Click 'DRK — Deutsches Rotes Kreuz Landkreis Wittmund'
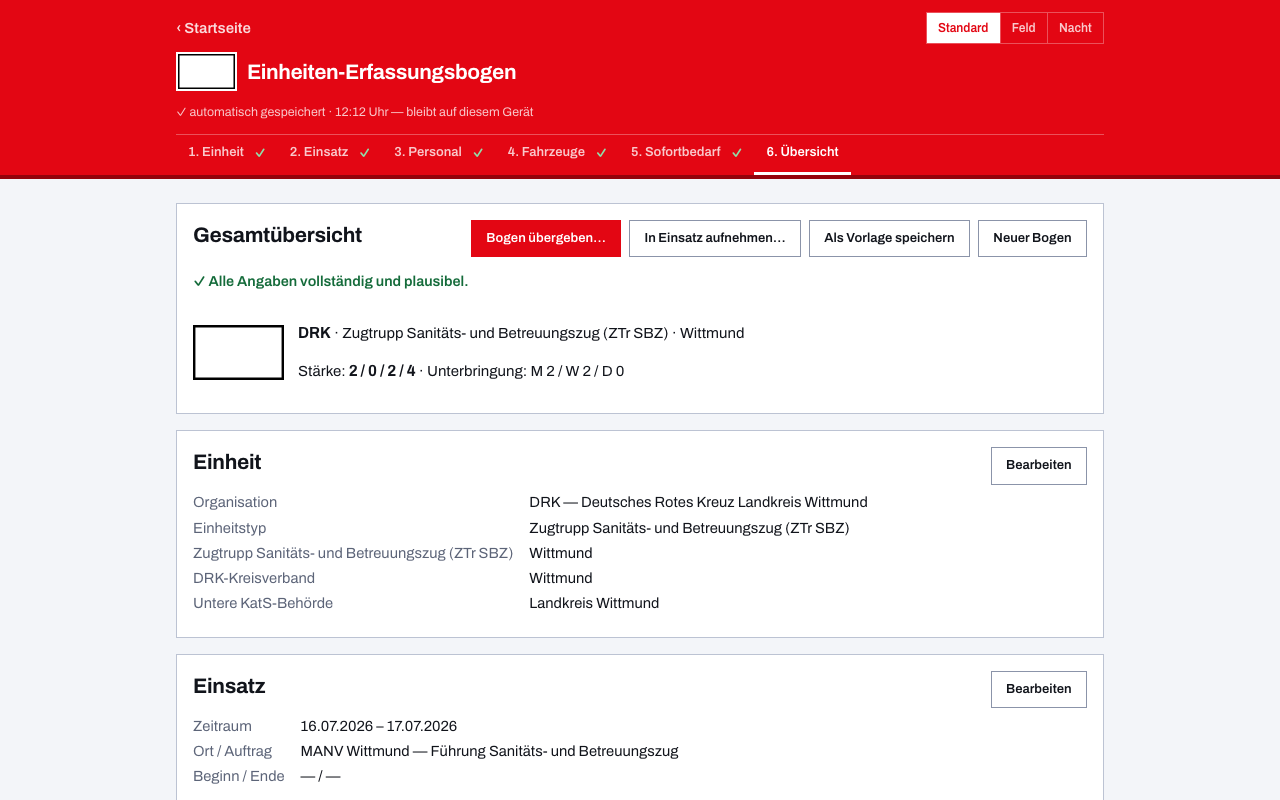 coord(698,502)
